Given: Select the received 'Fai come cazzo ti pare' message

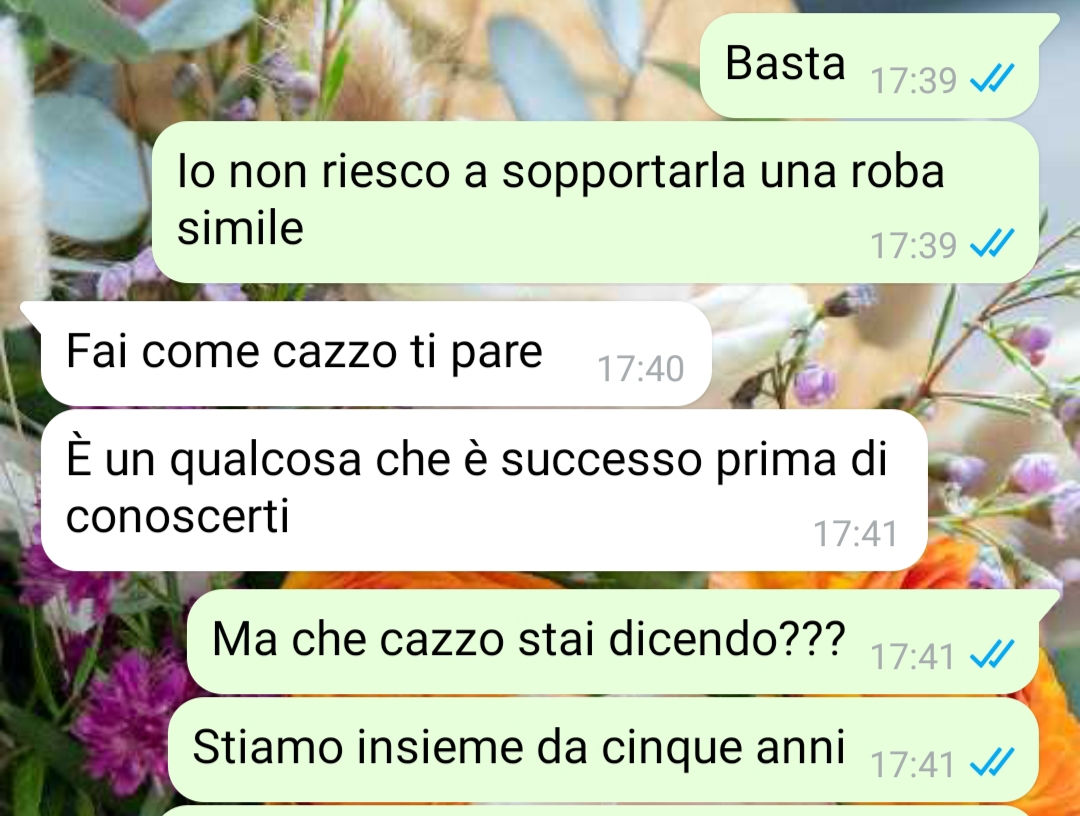Looking at the screenshot, I should click(x=376, y=354).
